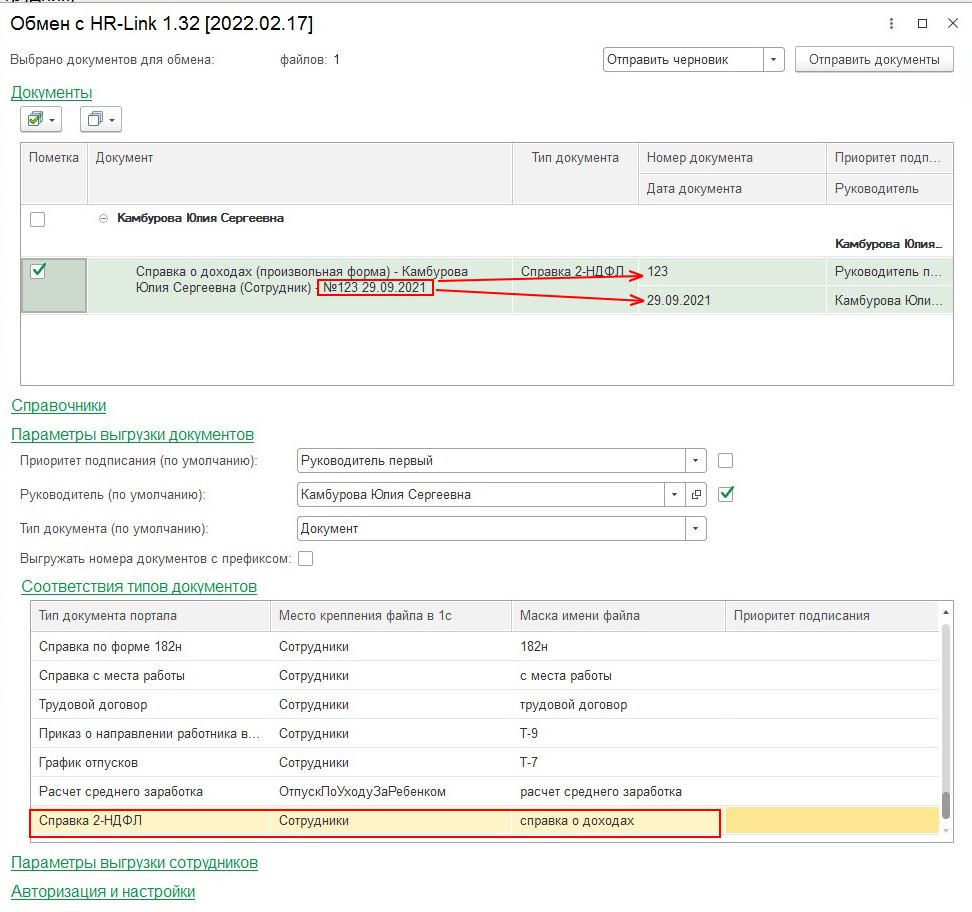Click the Тип документа портала header
The height and width of the screenshot is (912, 972).
[x=151, y=616]
